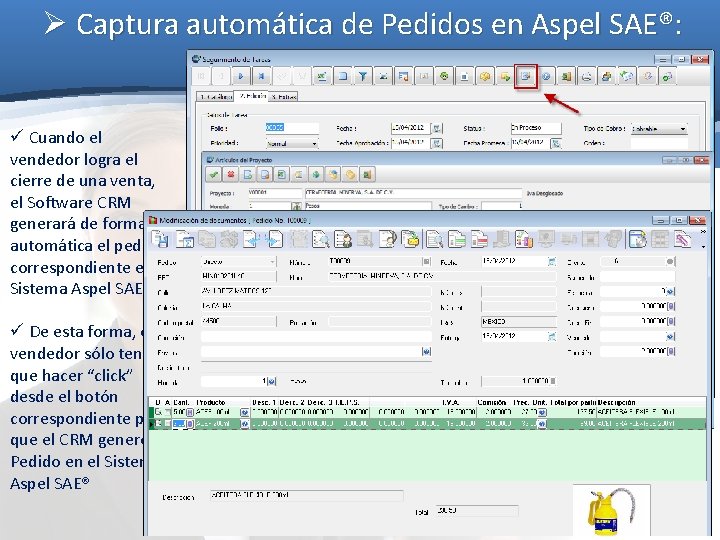The height and width of the screenshot is (540, 720).
Task: Click the save diskette icon in Modificación de documentos
Action: [161, 239]
